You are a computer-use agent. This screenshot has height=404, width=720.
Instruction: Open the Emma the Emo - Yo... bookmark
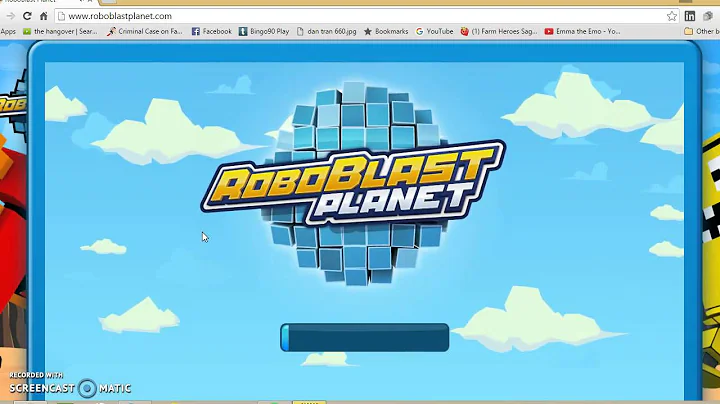[582, 31]
